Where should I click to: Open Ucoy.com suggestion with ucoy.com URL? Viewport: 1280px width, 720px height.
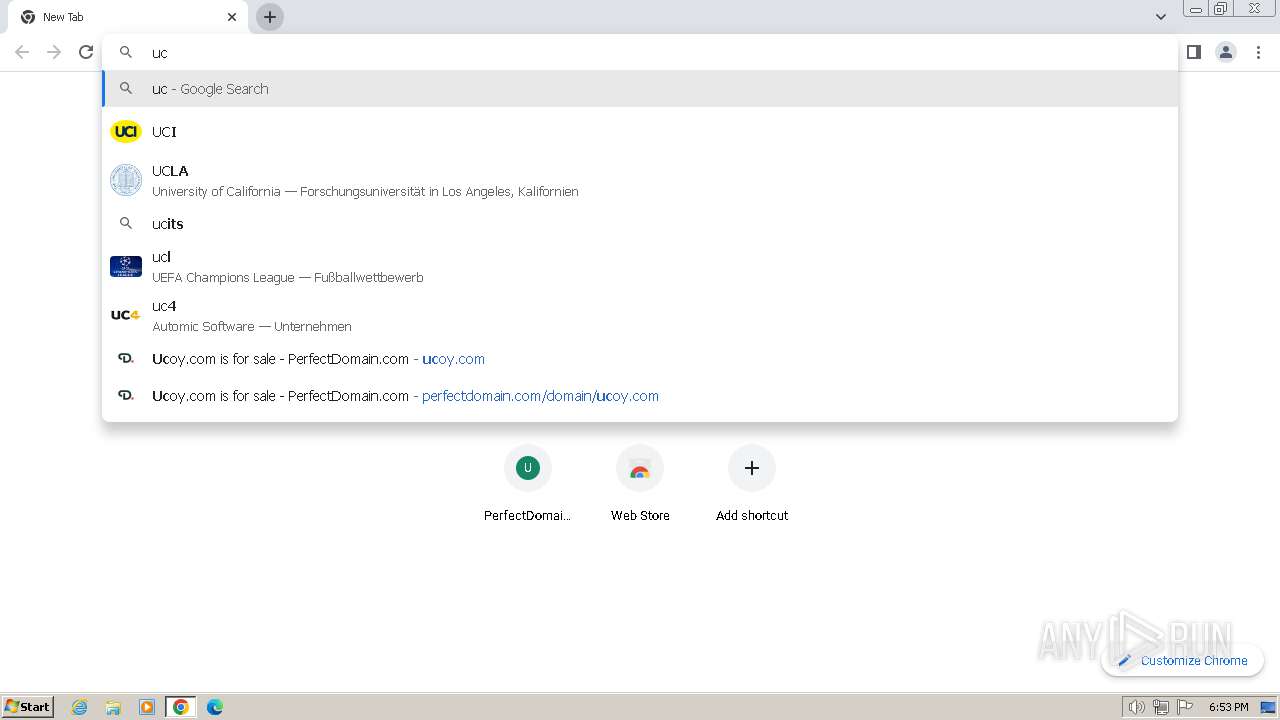(640, 358)
